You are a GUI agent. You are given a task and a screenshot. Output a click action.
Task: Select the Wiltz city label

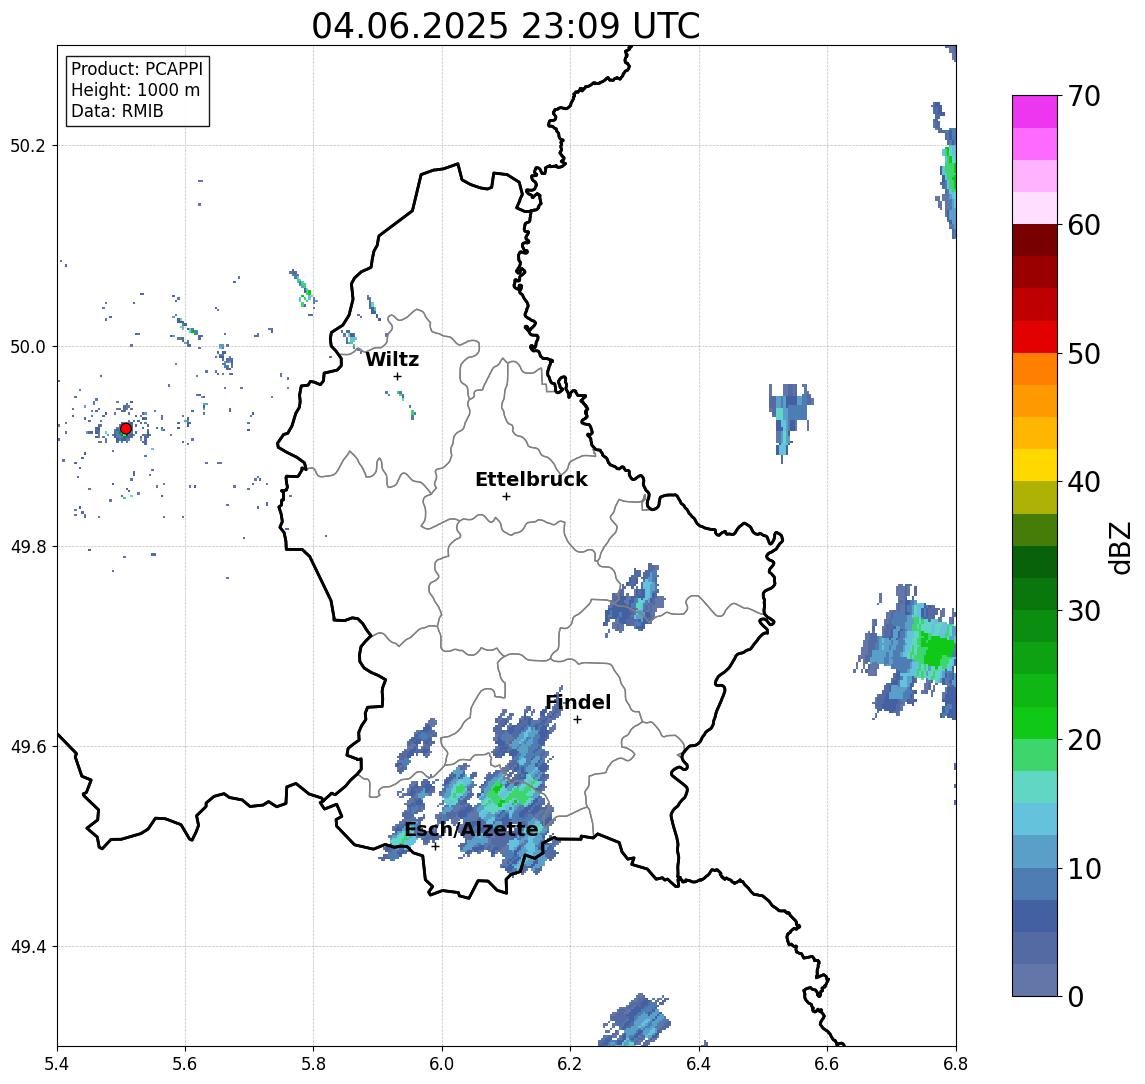tap(392, 359)
